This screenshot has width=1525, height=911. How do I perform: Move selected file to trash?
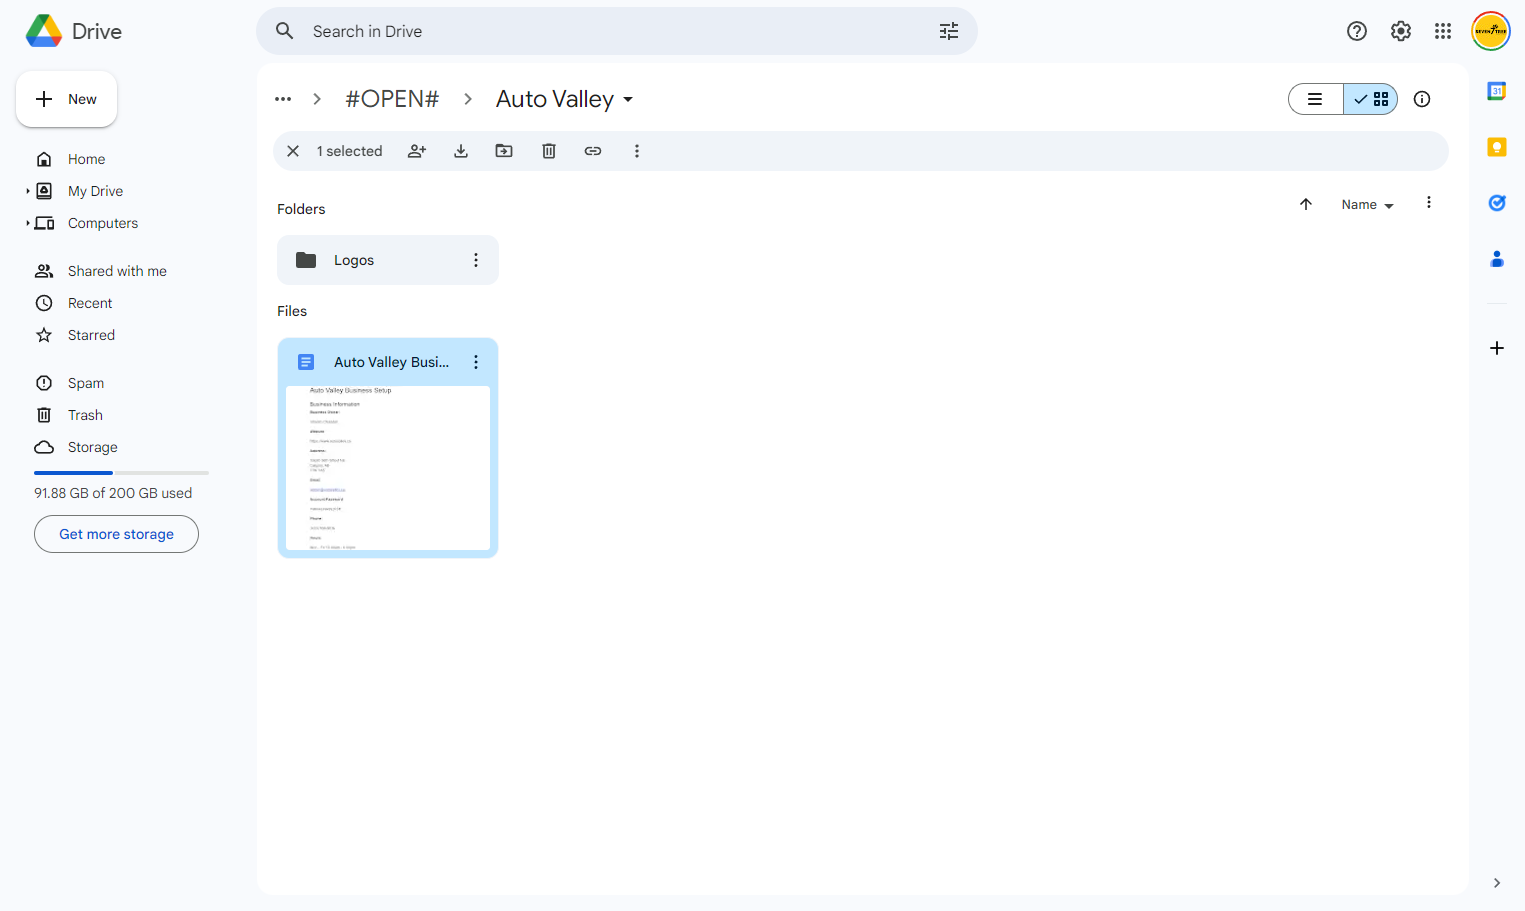(x=549, y=151)
